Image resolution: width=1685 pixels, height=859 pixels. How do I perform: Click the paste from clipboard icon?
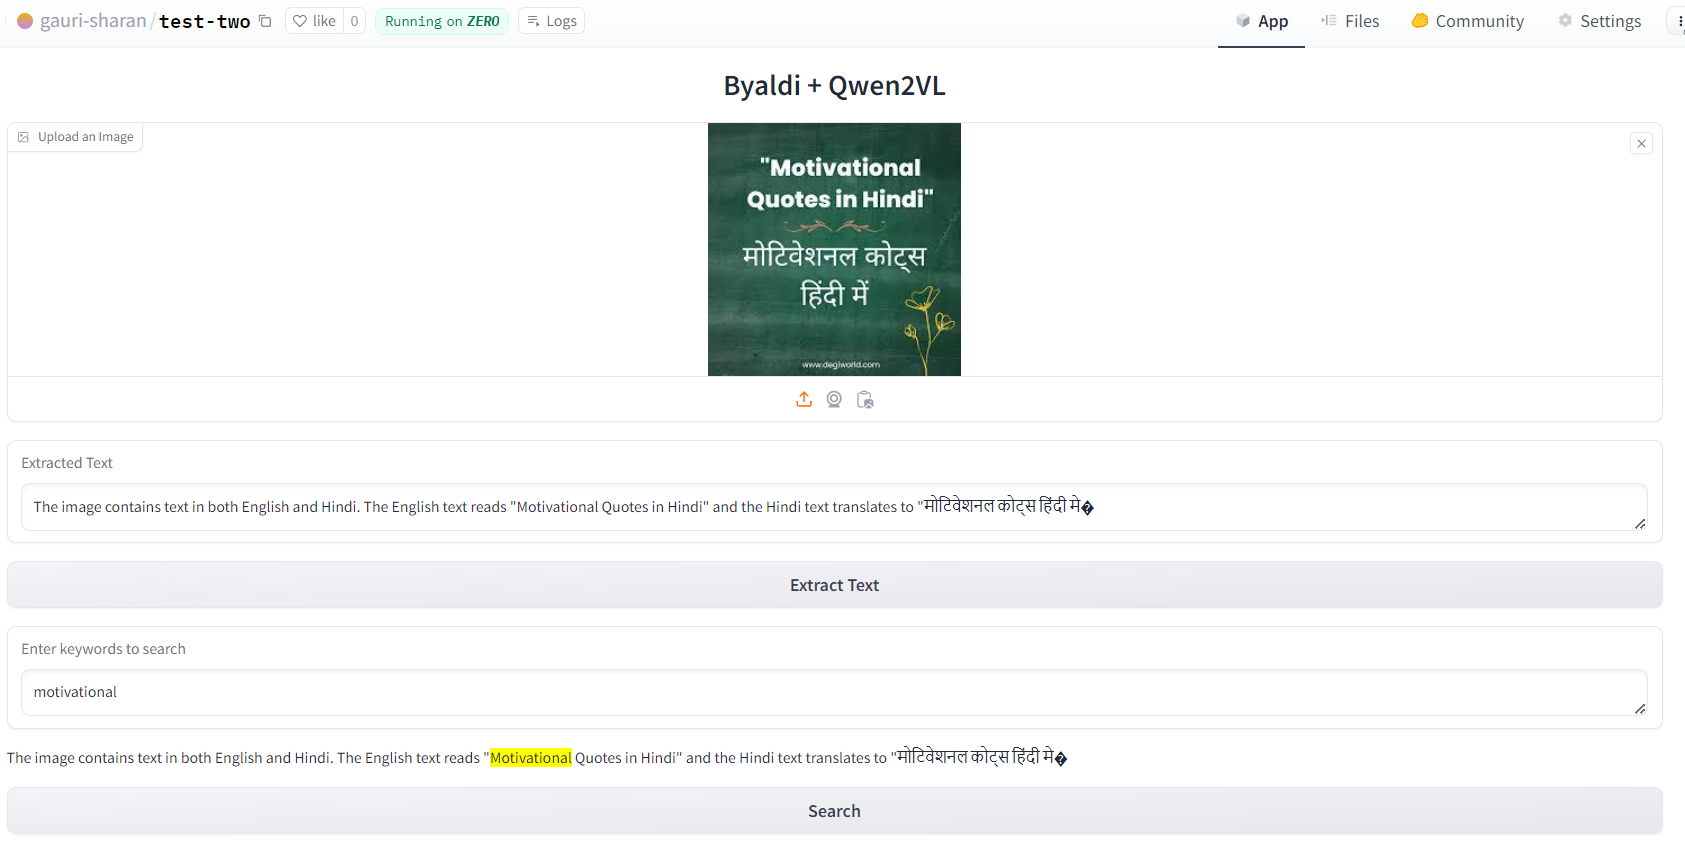tap(865, 400)
